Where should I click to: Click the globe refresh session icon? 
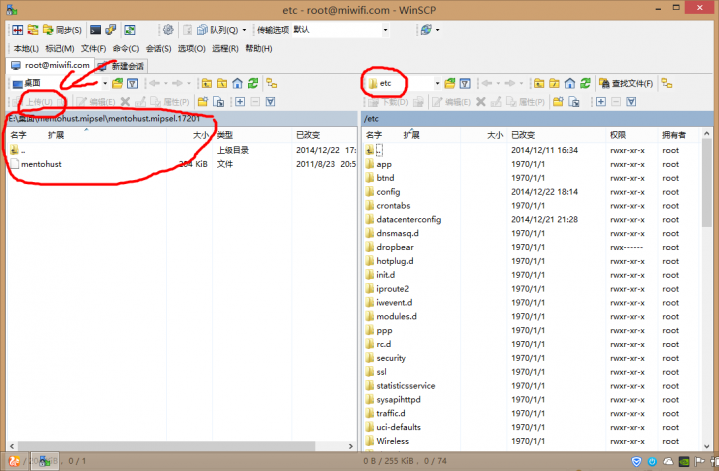426,30
